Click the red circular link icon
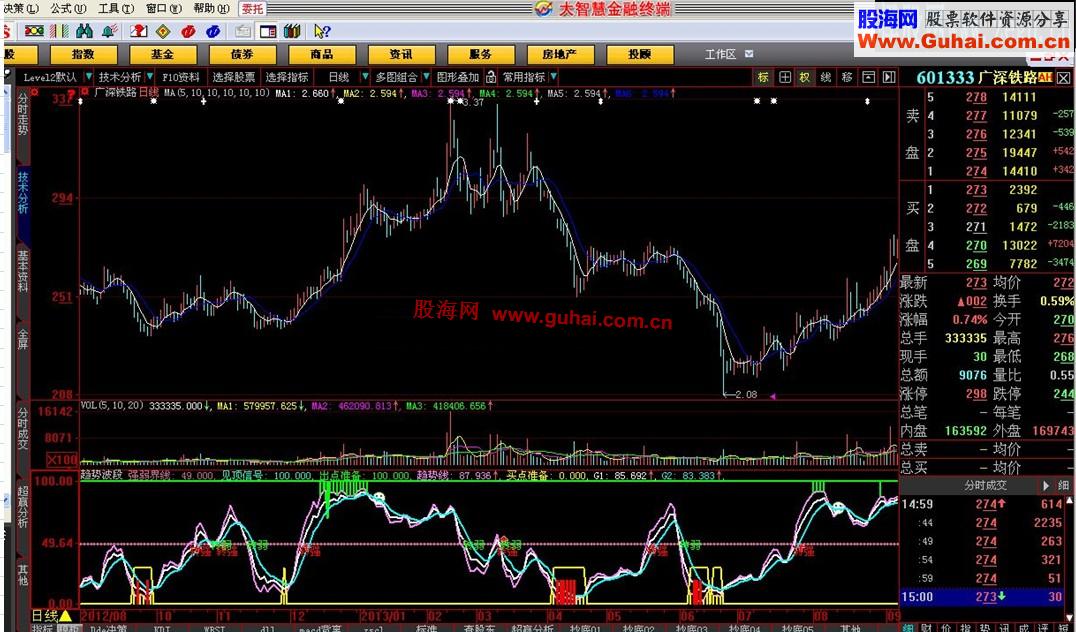The image size is (1076, 632). (189, 31)
